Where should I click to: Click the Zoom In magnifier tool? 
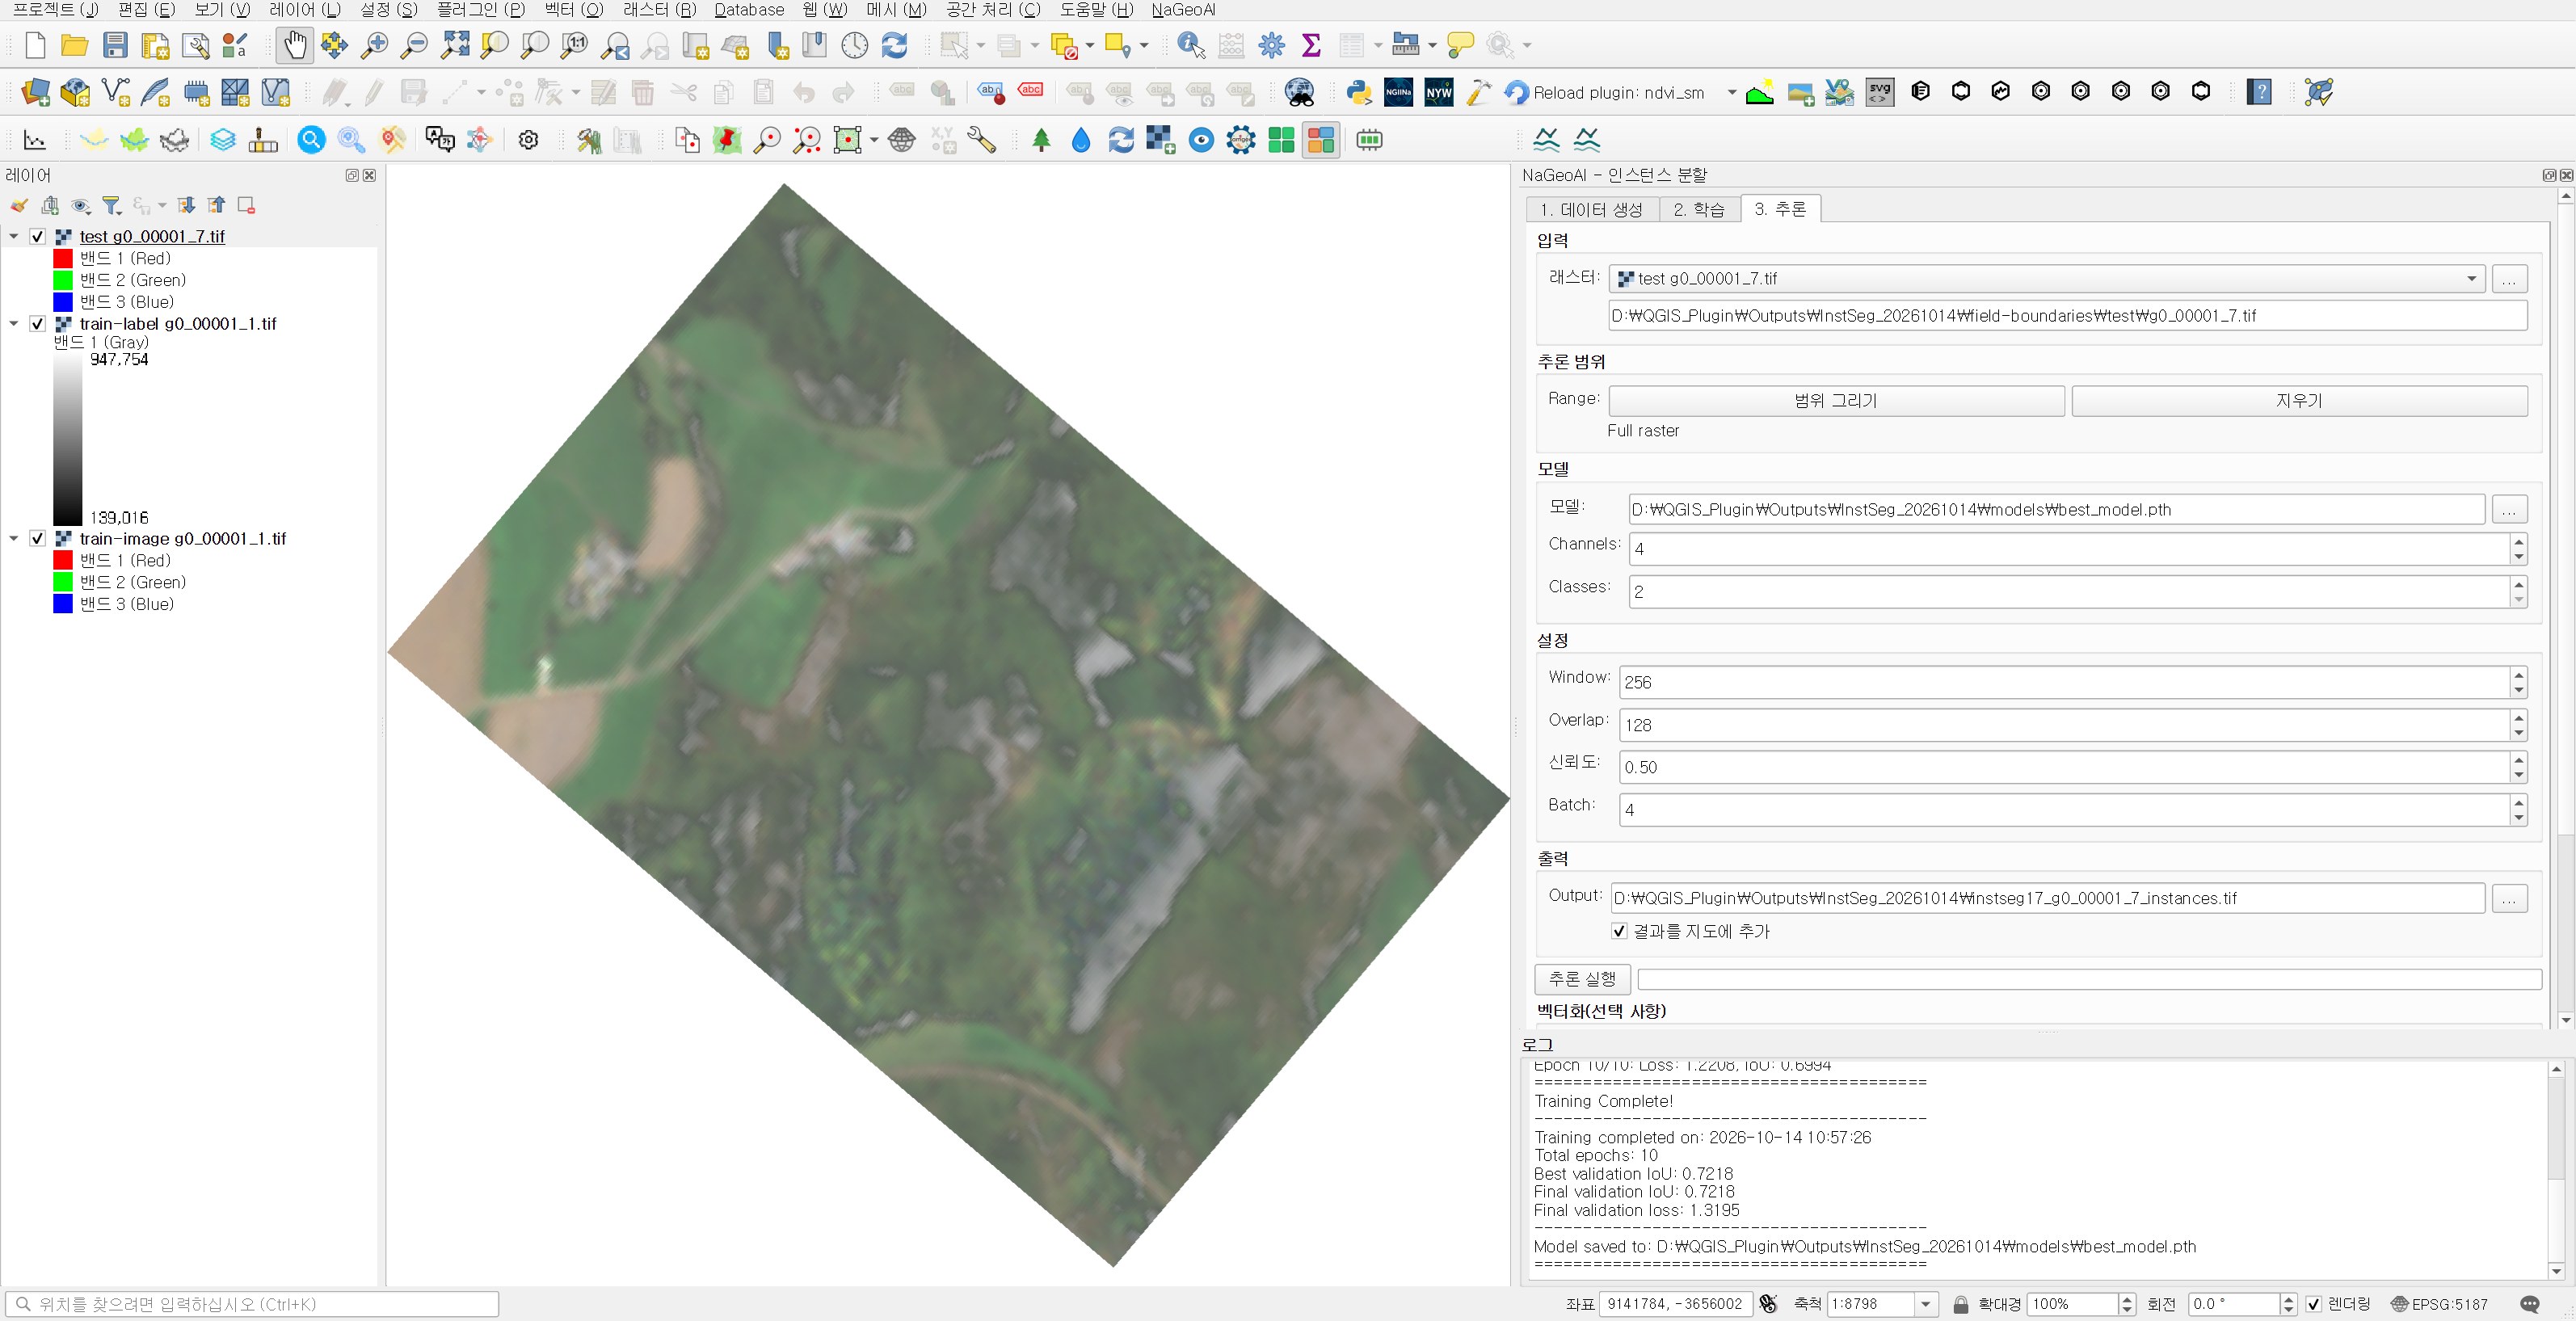(x=374, y=45)
